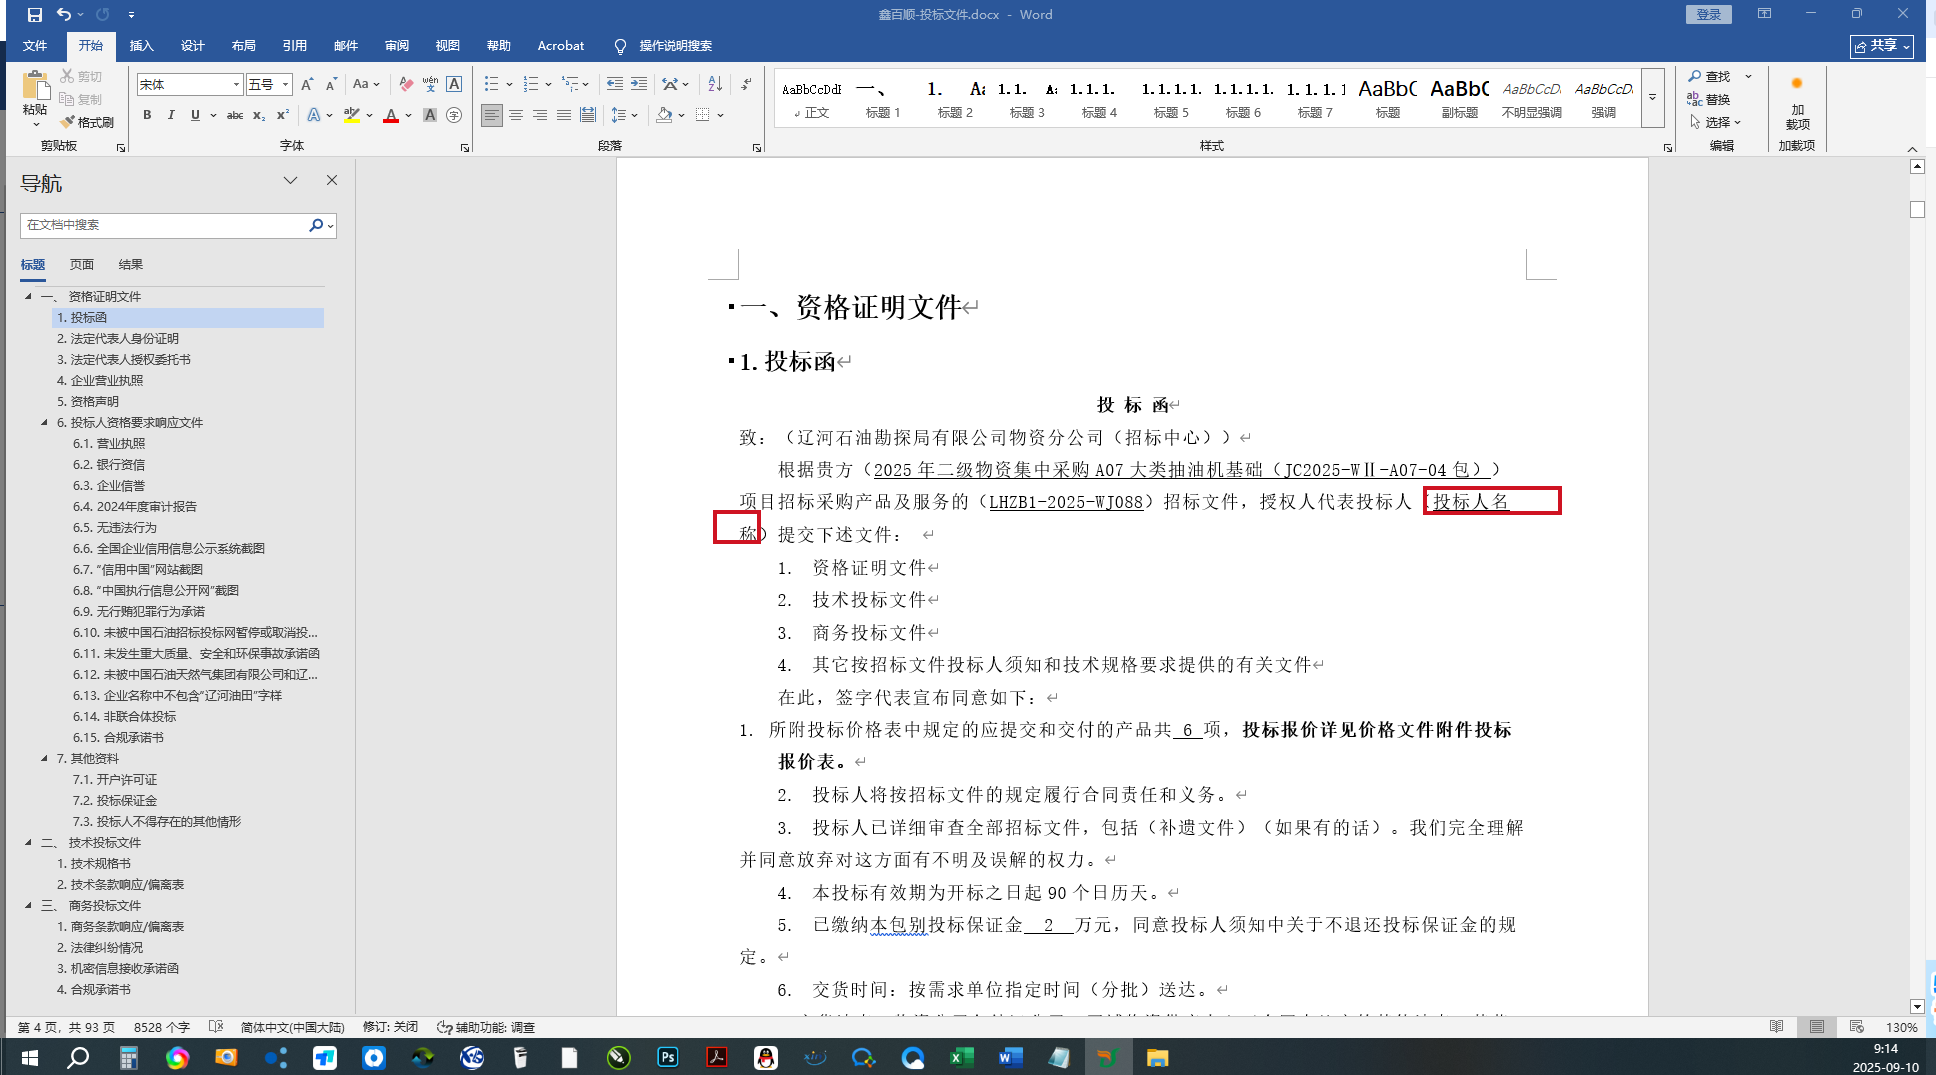The width and height of the screenshot is (1936, 1075).
Task: Click the 登录 sign-in button
Action: [x=1709, y=14]
